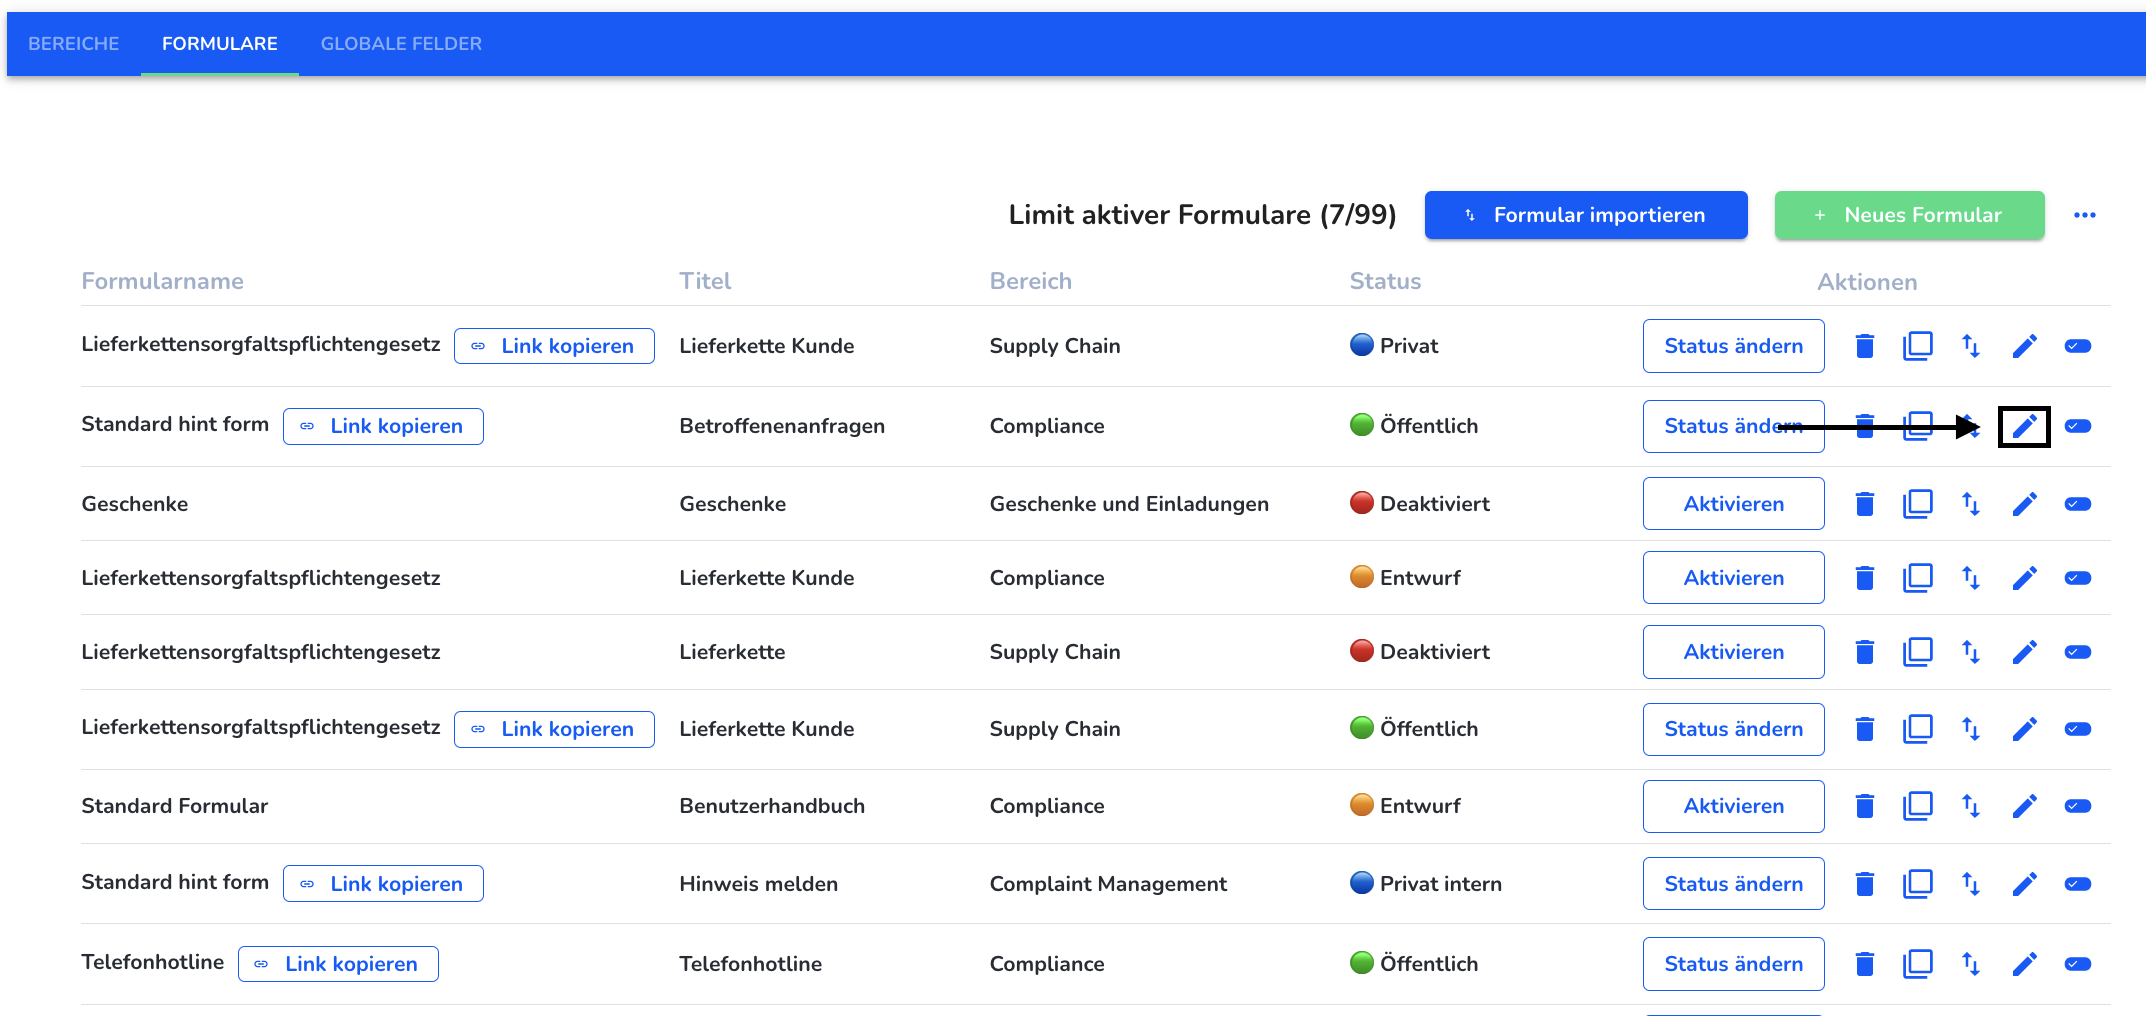Copy link for Privat Lieferkette Kunde form
Viewport: 2146px width, 1016px height.
pos(554,346)
